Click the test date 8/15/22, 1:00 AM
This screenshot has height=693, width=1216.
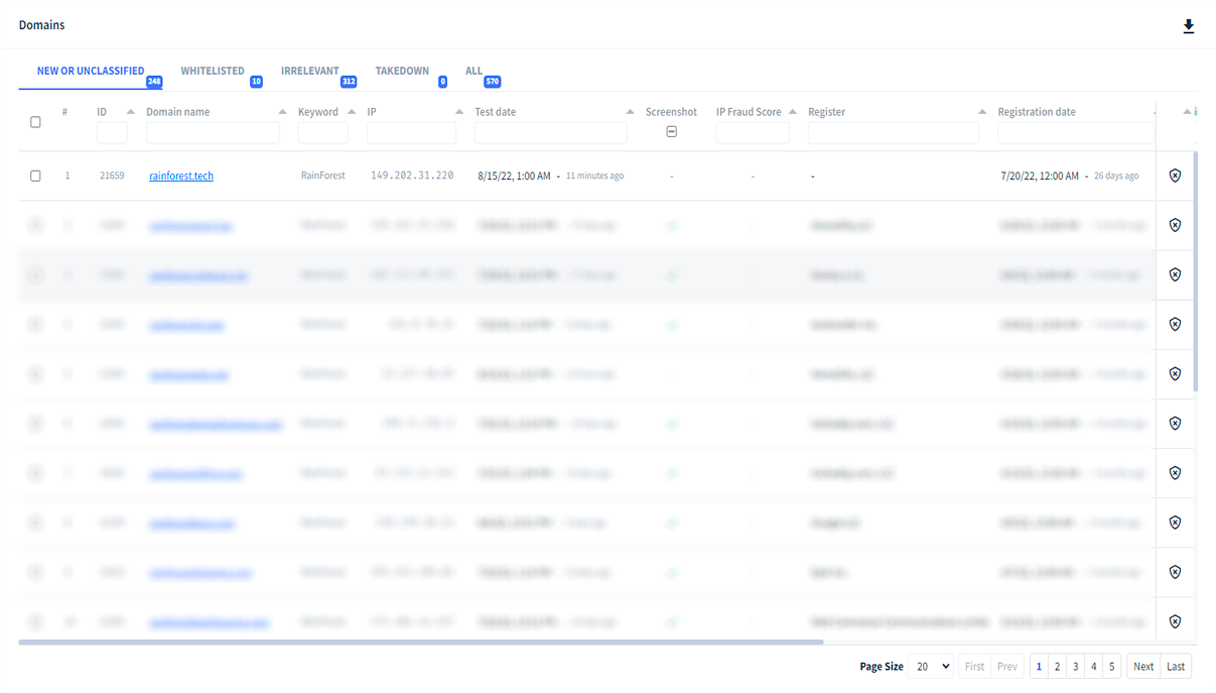(514, 176)
